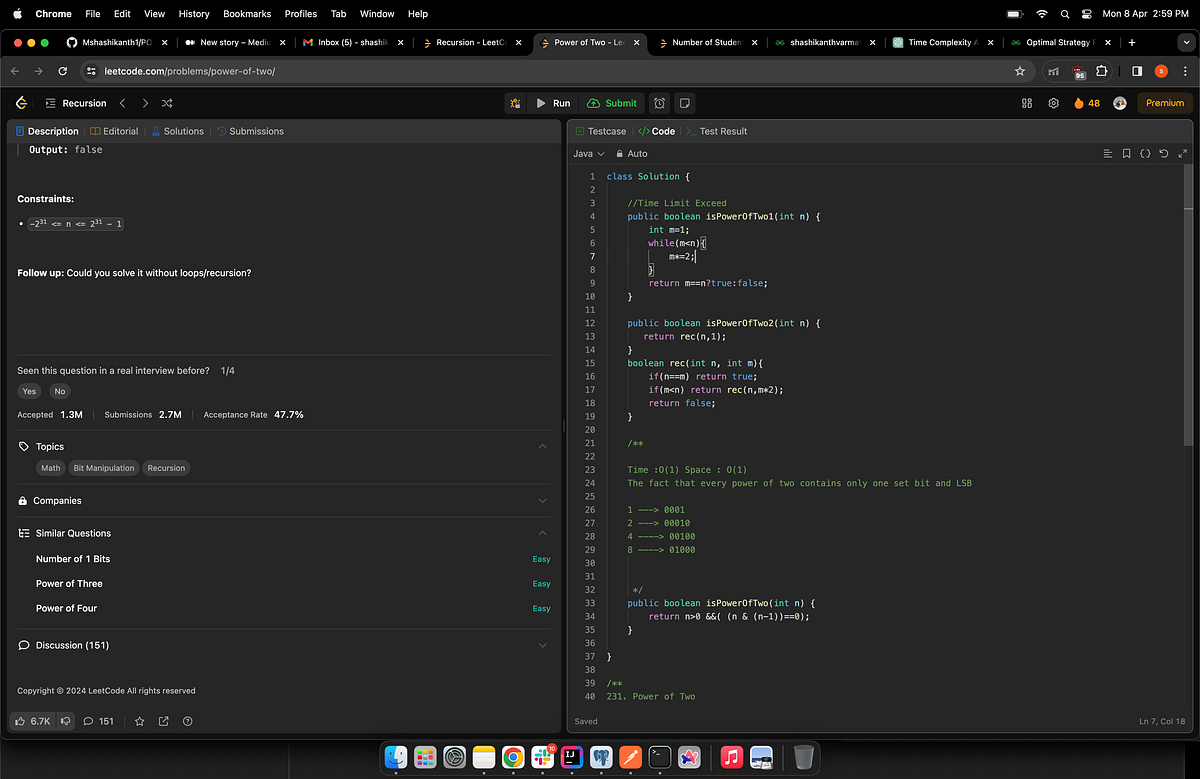Bookmark the code using editor bookmark icon
The height and width of the screenshot is (779, 1200).
pos(1127,154)
